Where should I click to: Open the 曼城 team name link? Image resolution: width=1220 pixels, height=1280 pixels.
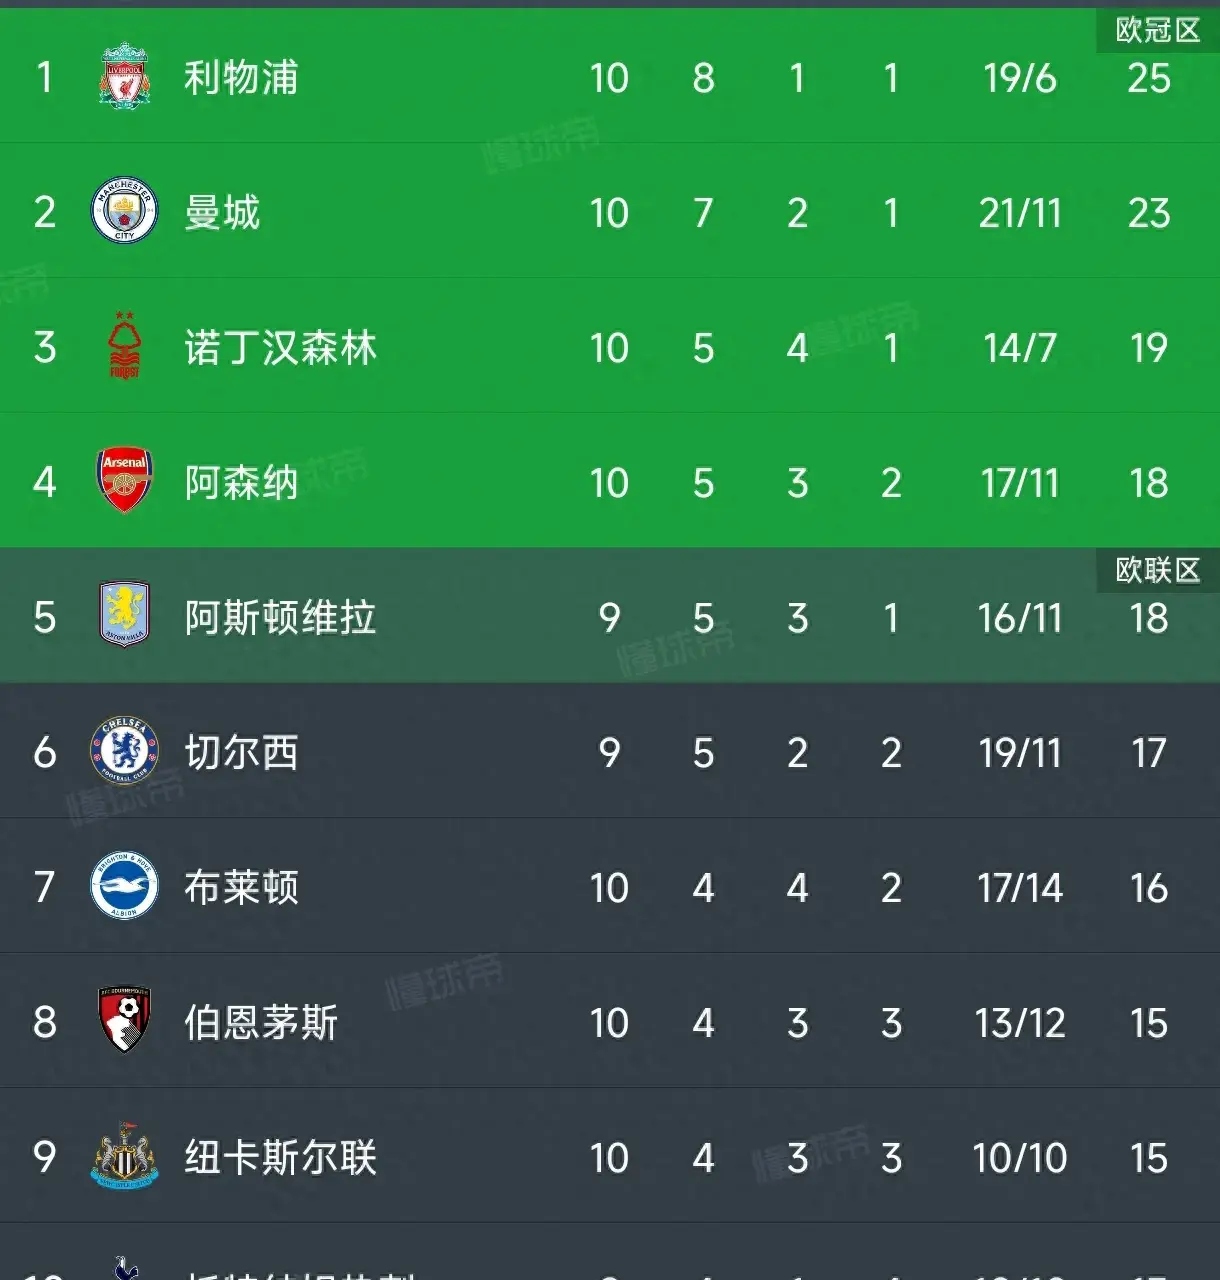click(x=222, y=212)
